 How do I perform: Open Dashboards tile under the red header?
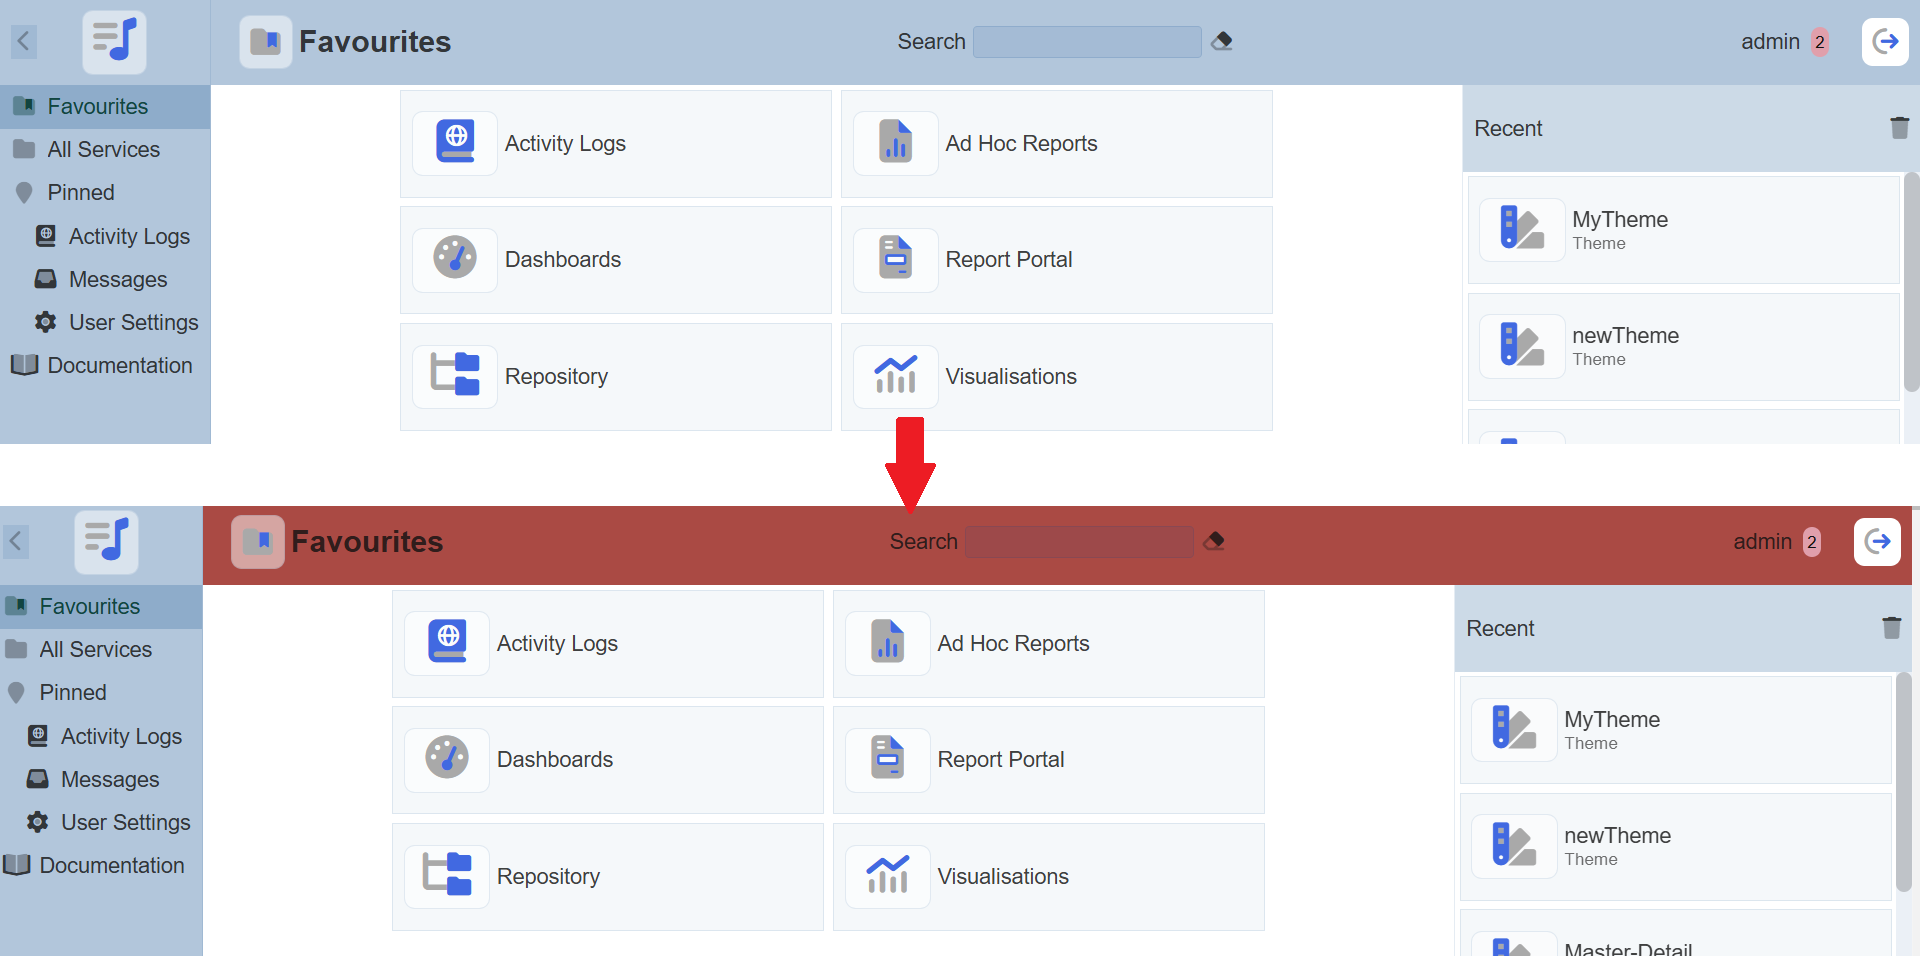(x=607, y=760)
